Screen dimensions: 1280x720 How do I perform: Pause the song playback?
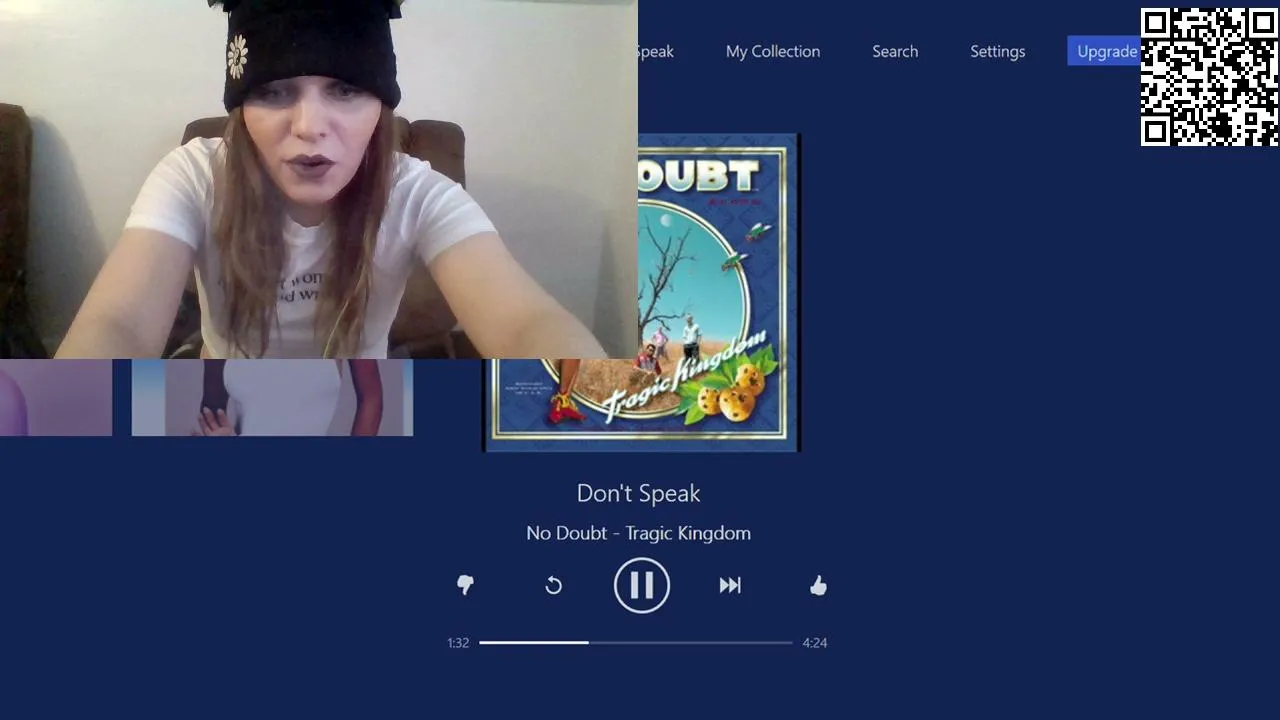[x=641, y=585]
